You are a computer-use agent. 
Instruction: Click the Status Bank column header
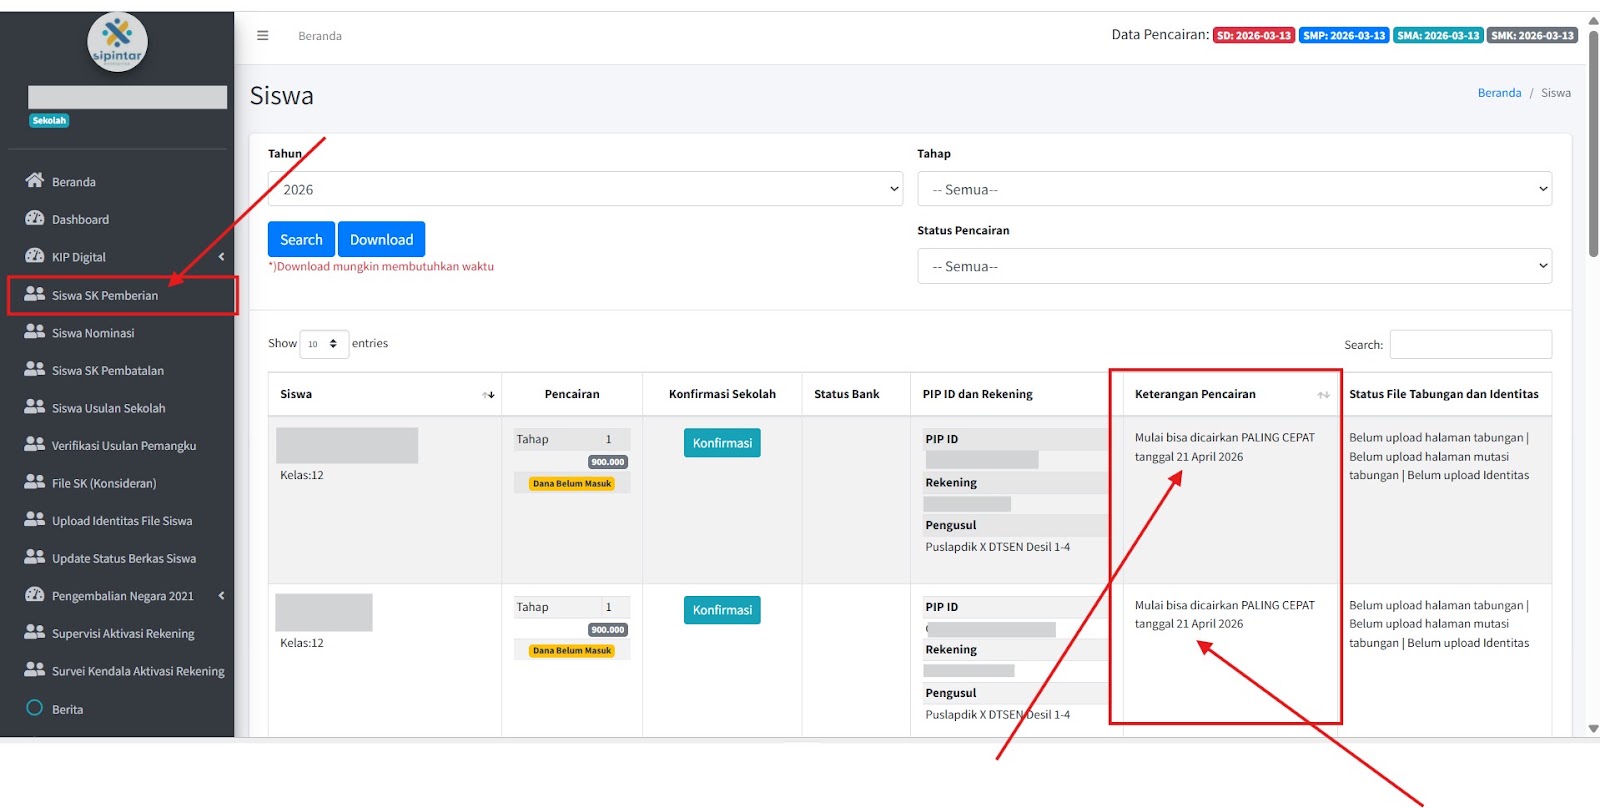pyautogui.click(x=847, y=394)
